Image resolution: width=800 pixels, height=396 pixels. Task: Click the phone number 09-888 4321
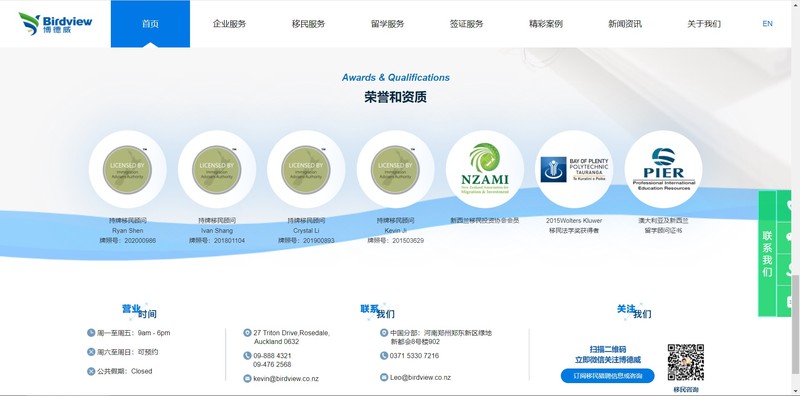pyautogui.click(x=272, y=356)
